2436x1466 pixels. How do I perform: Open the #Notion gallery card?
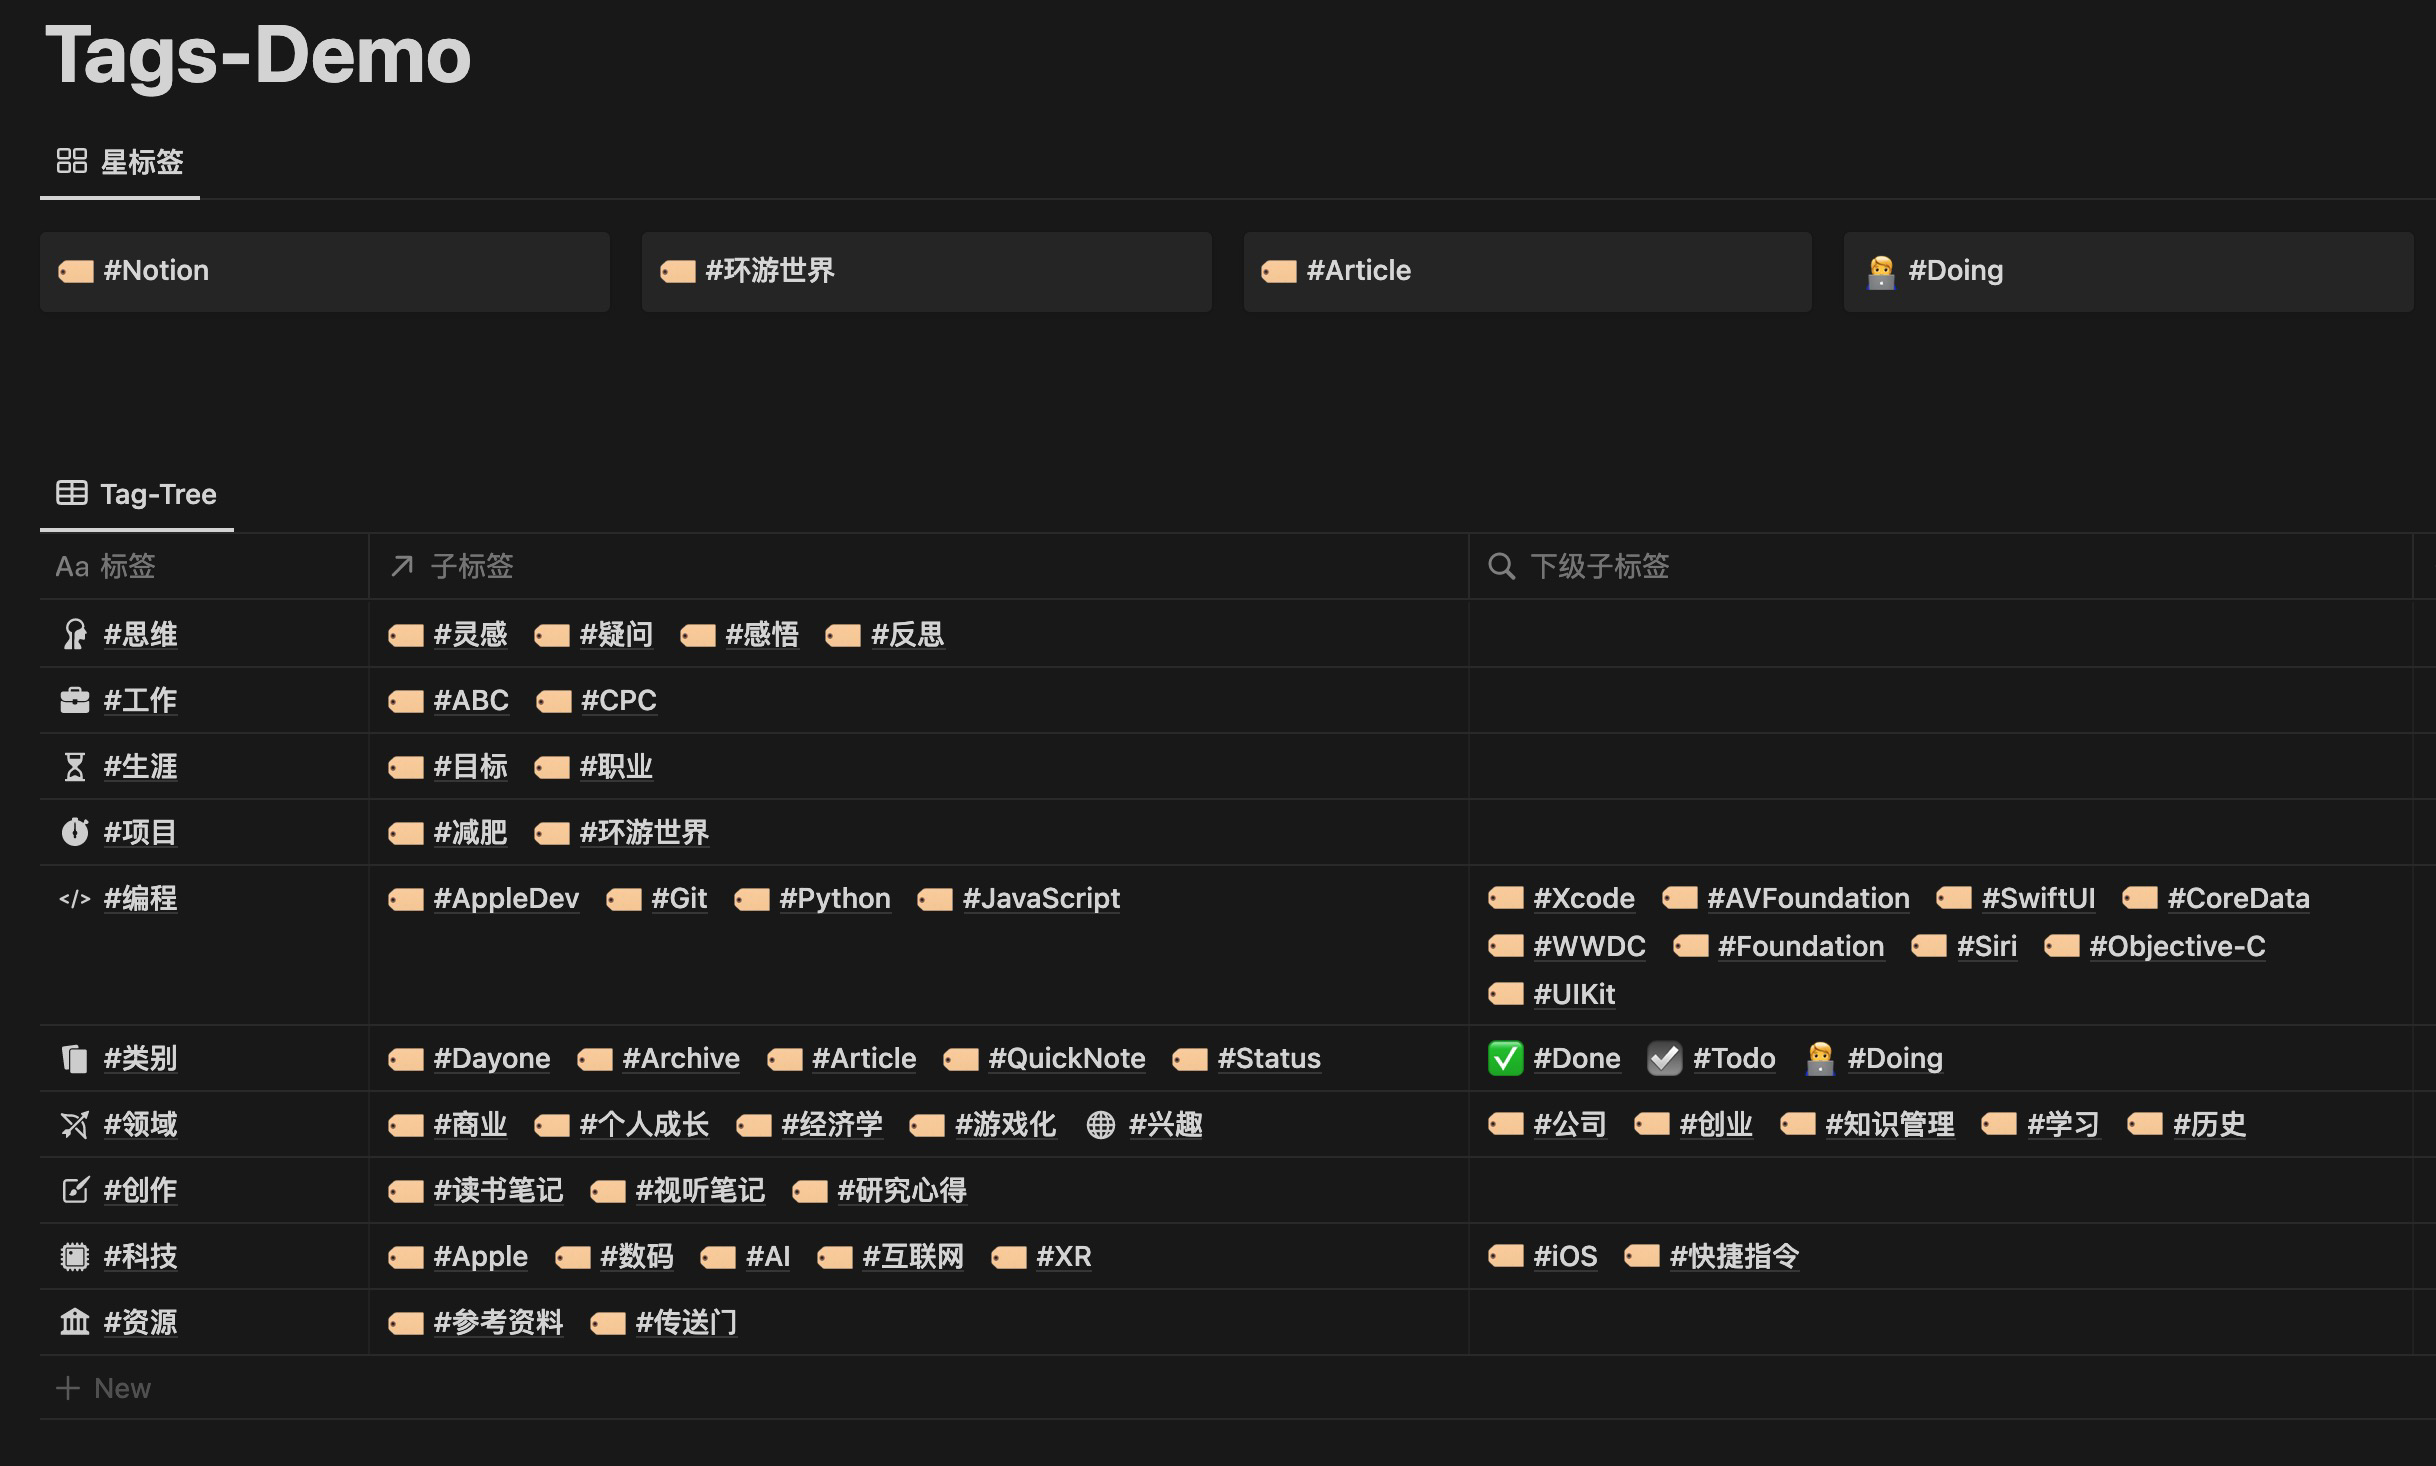325,272
